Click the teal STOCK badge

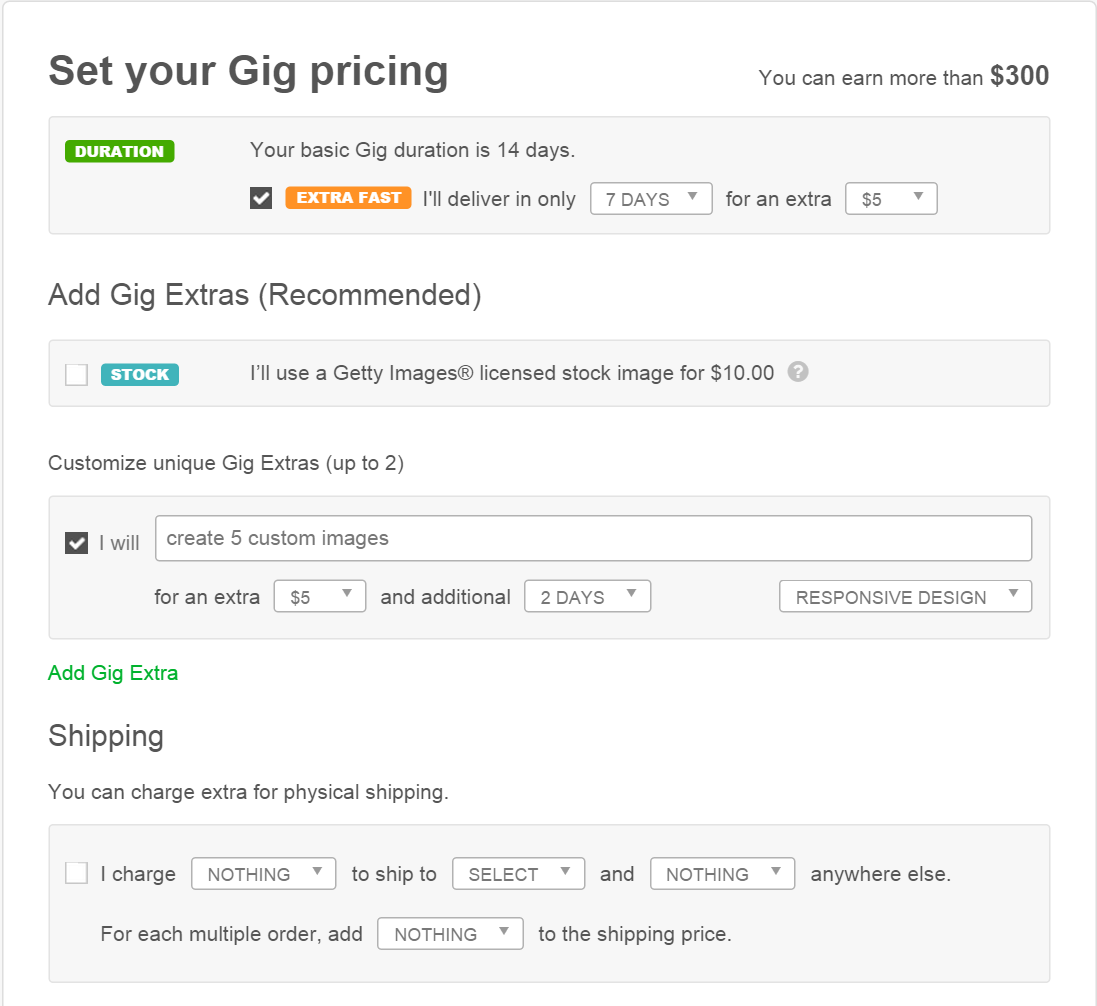pyautogui.click(x=140, y=375)
